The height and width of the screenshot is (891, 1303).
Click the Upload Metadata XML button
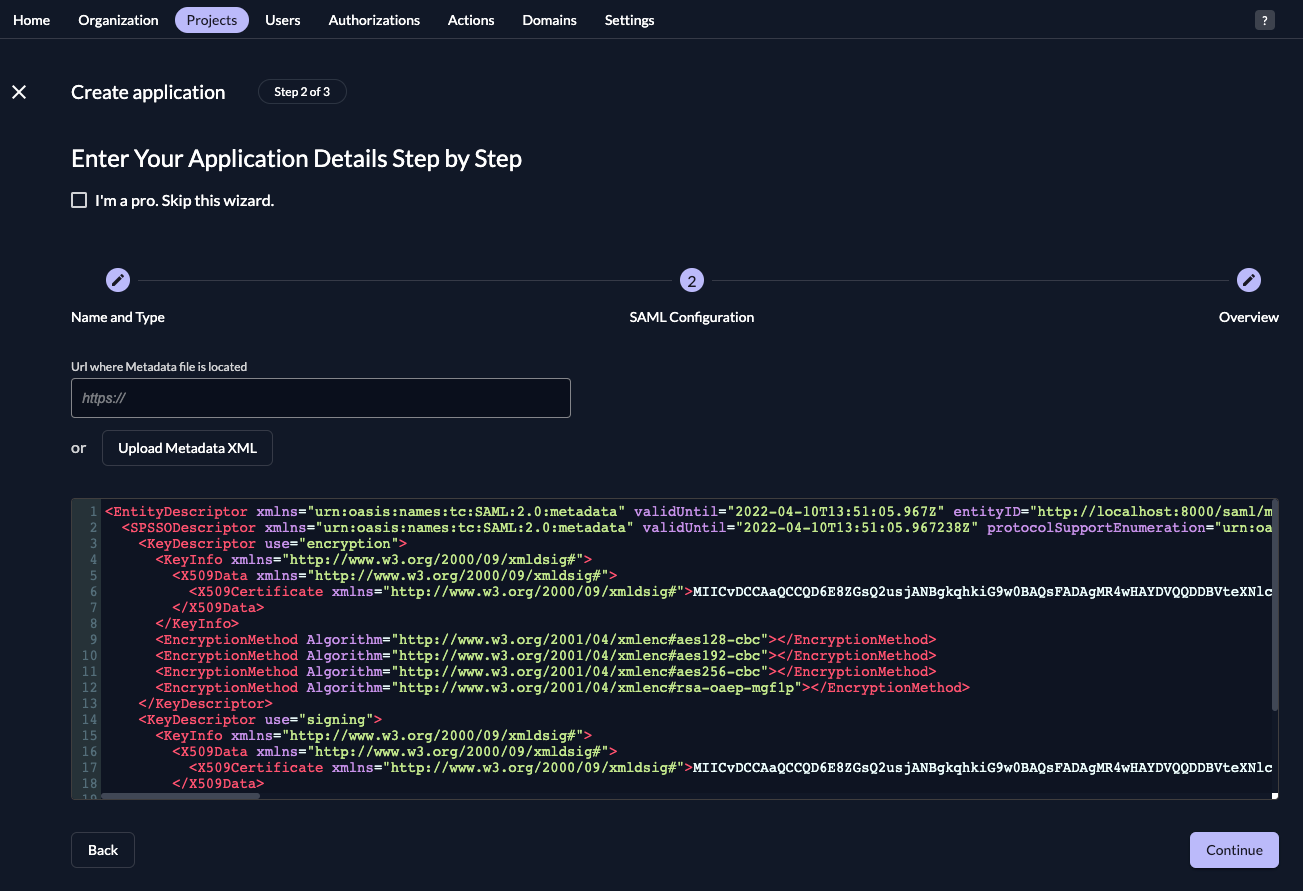coord(187,447)
